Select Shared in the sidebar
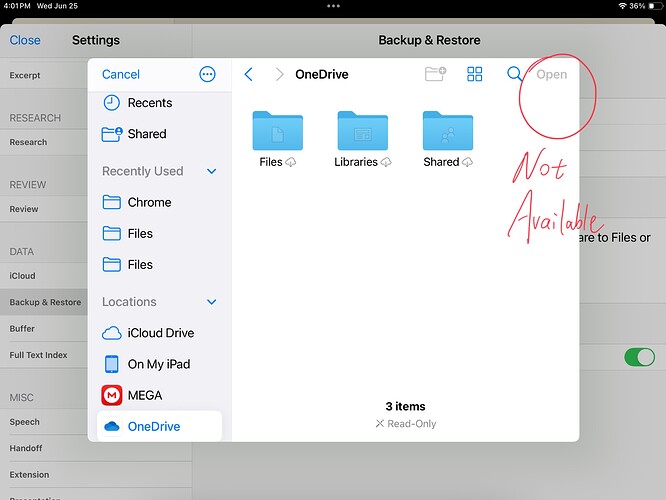666x500 pixels. click(x=159, y=134)
